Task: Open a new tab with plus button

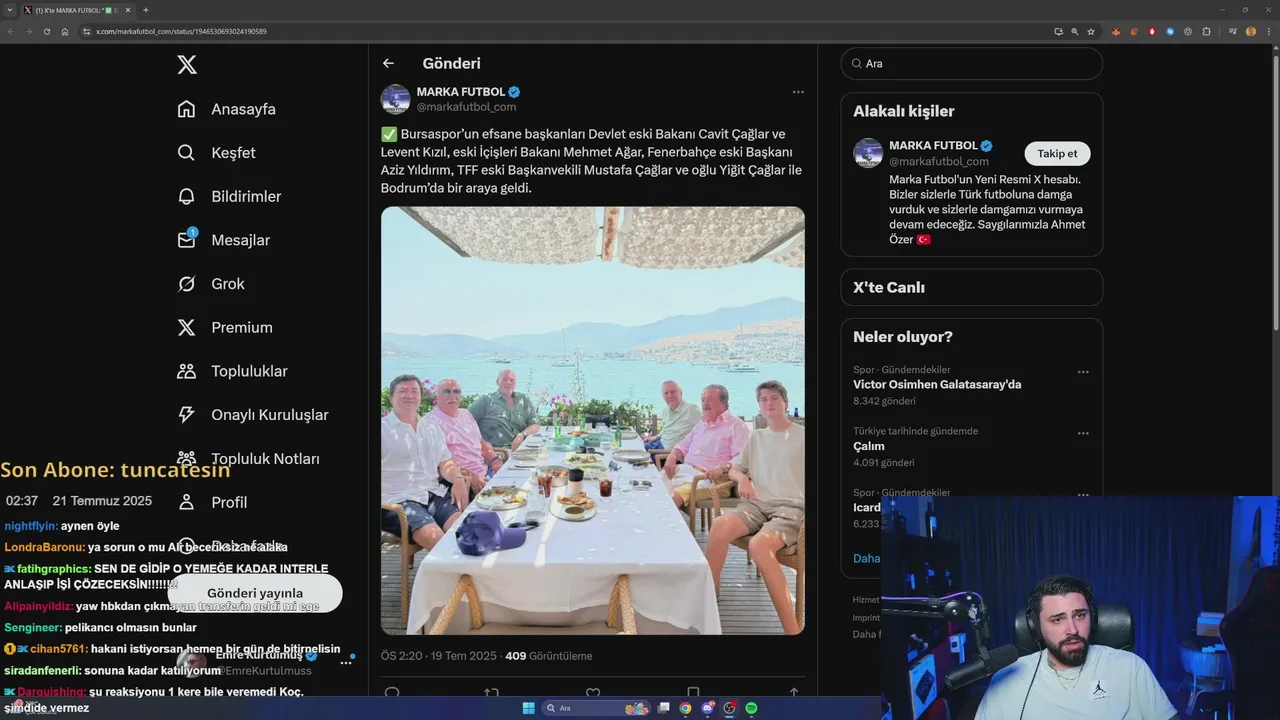Action: point(146,10)
